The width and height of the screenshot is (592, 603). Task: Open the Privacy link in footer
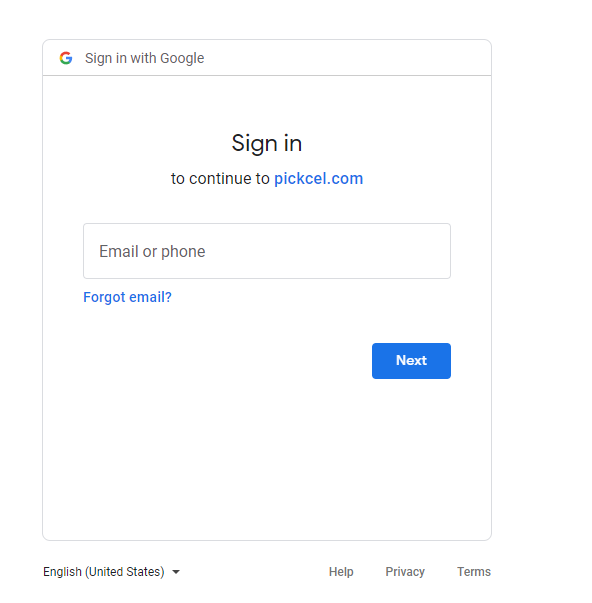click(405, 572)
